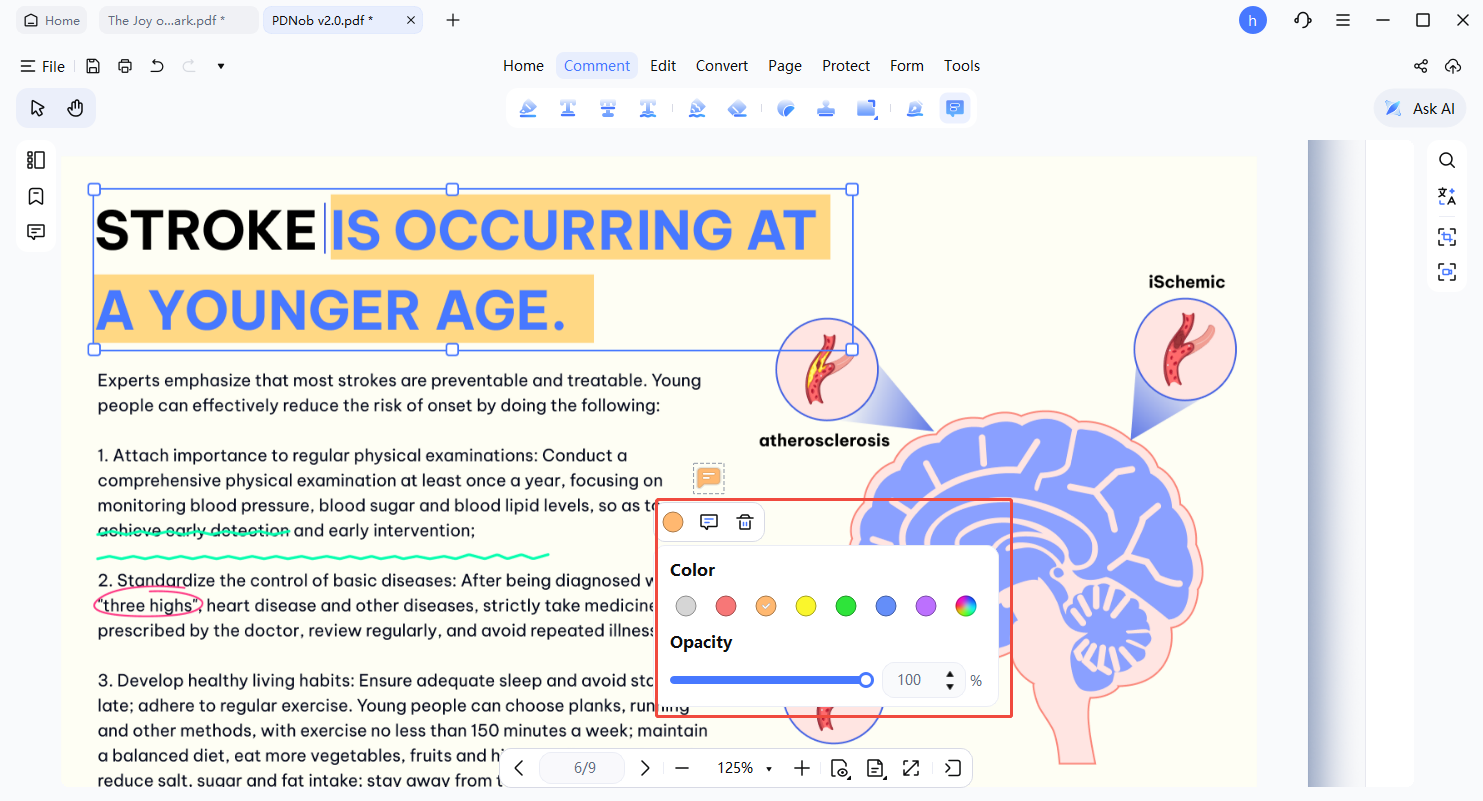This screenshot has height=801, width=1483.
Task: Click the Ask AI button
Action: [1420, 108]
